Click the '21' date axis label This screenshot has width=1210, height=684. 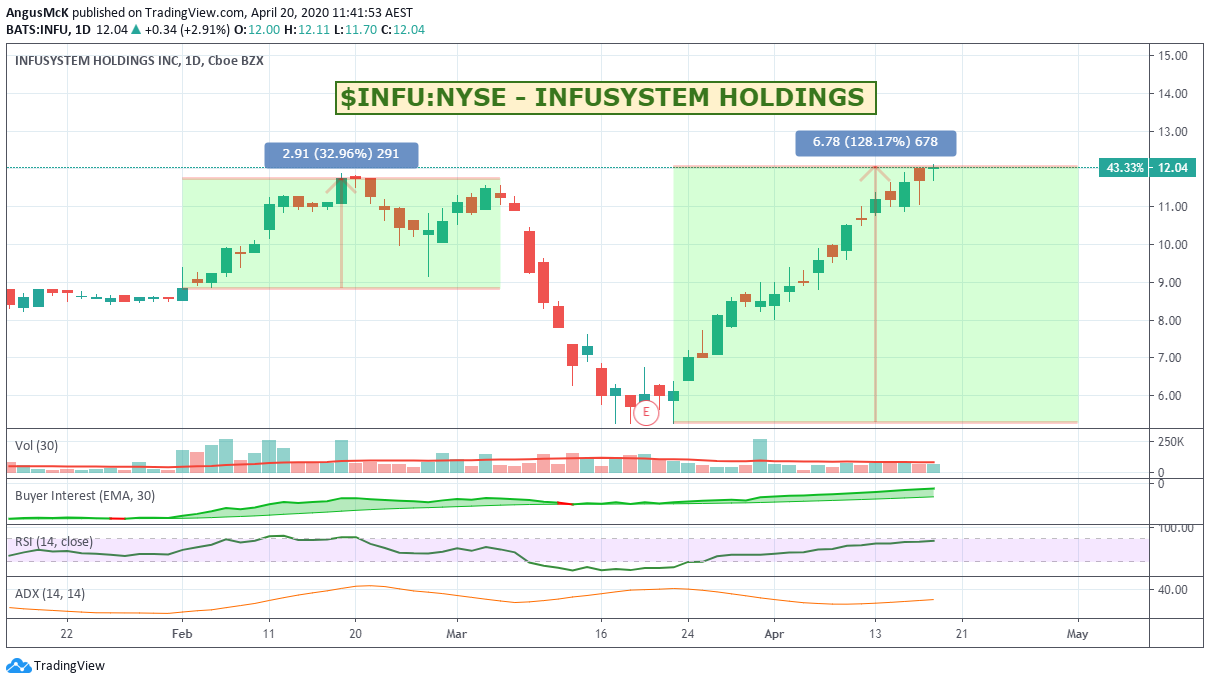(x=962, y=634)
